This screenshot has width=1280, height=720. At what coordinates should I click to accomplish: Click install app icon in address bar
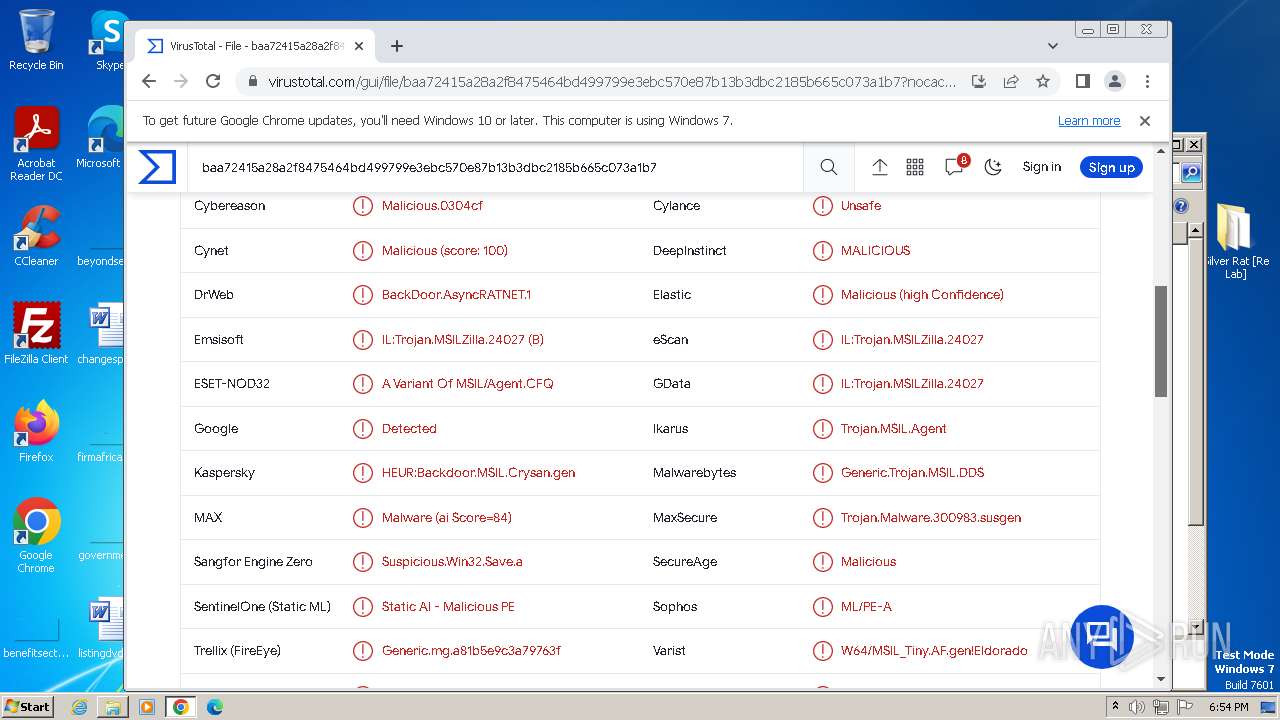[979, 81]
